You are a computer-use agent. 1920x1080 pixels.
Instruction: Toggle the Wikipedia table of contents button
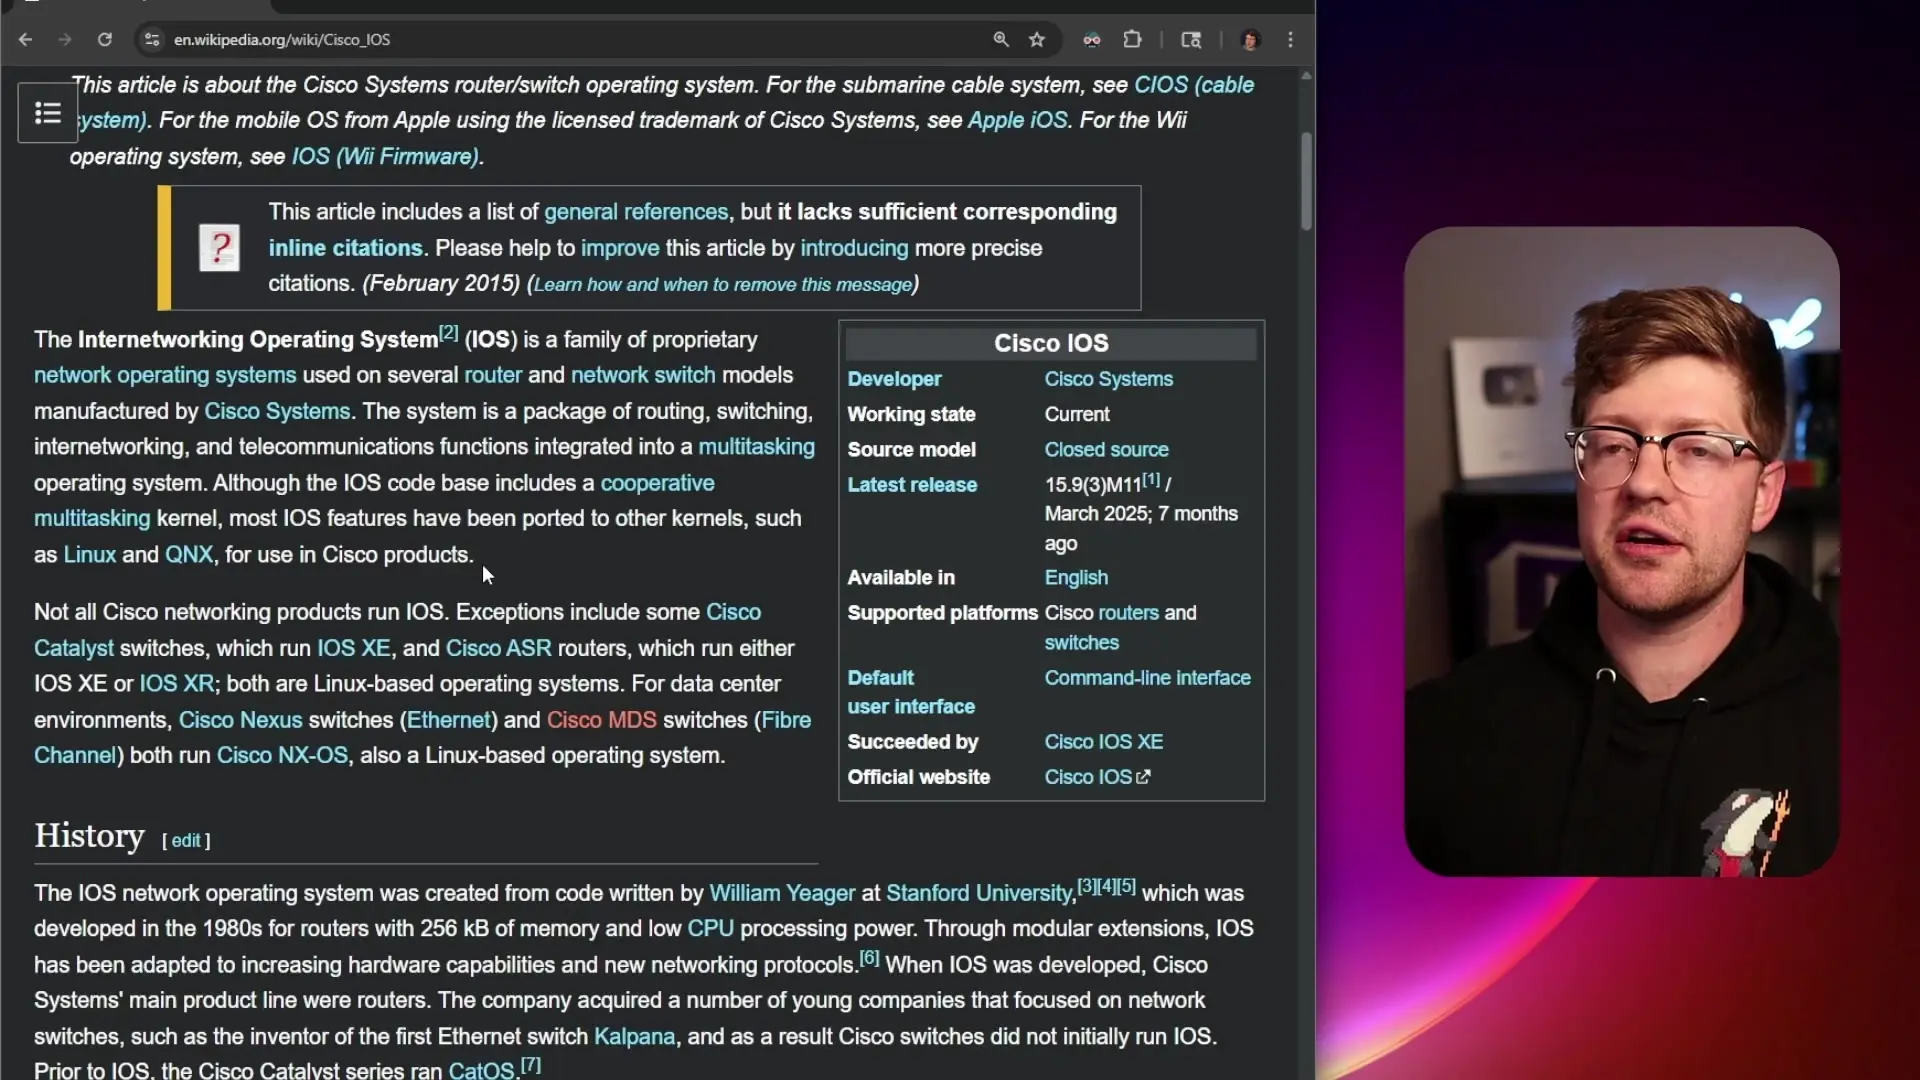coord(48,113)
